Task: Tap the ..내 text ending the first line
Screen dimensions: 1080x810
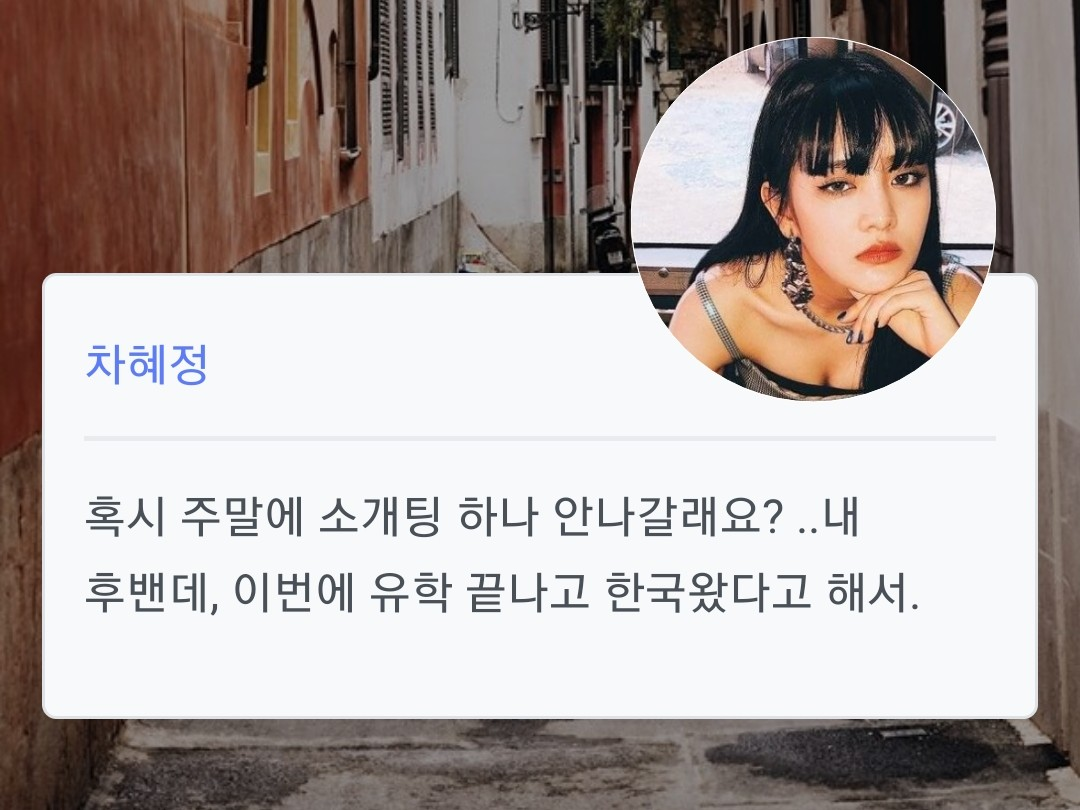Action: tap(829, 516)
